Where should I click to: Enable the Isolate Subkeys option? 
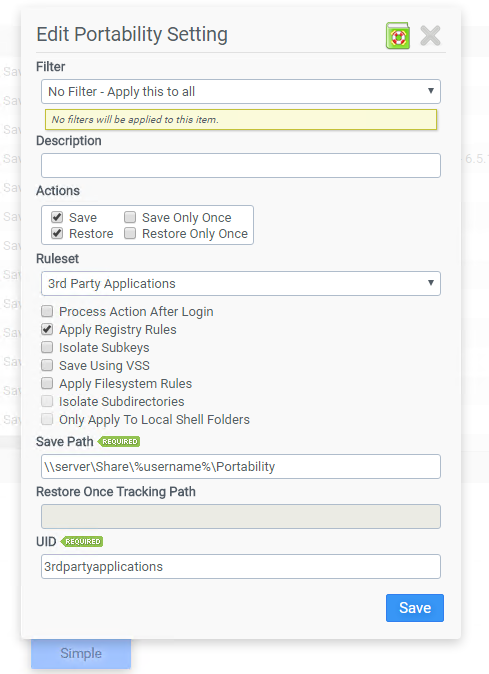47,347
